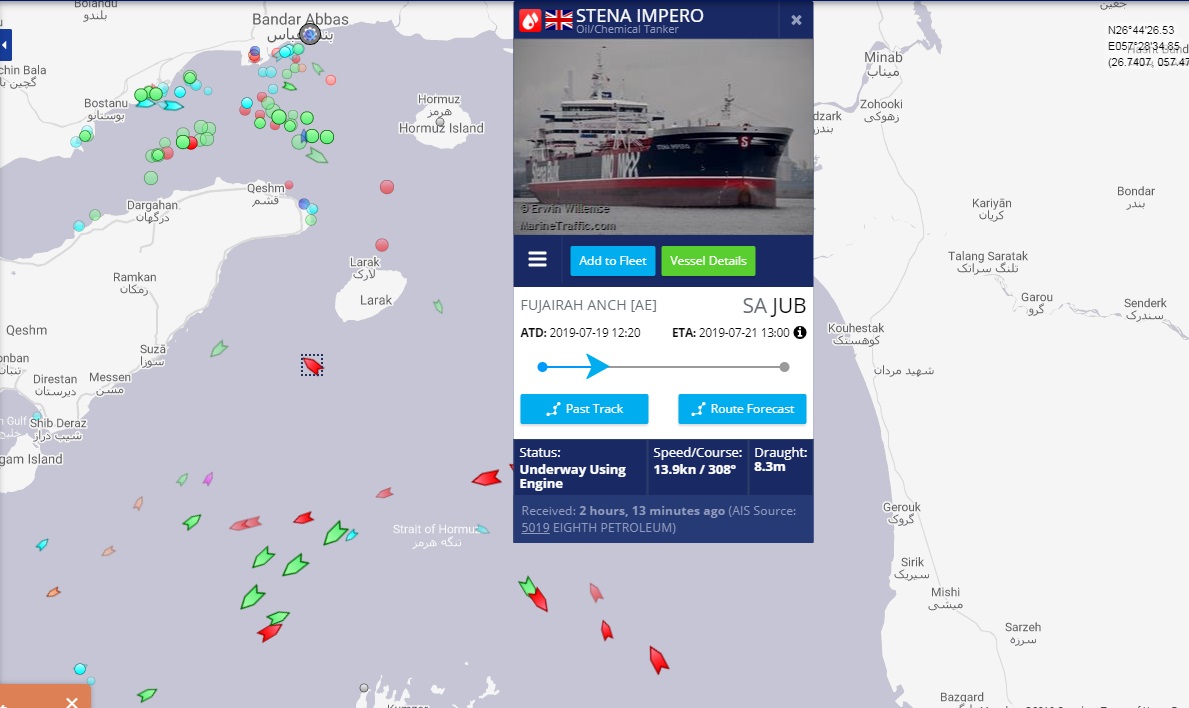Click the STENA IMPERO vessel name title
The width and height of the screenshot is (1189, 708).
pos(639,15)
